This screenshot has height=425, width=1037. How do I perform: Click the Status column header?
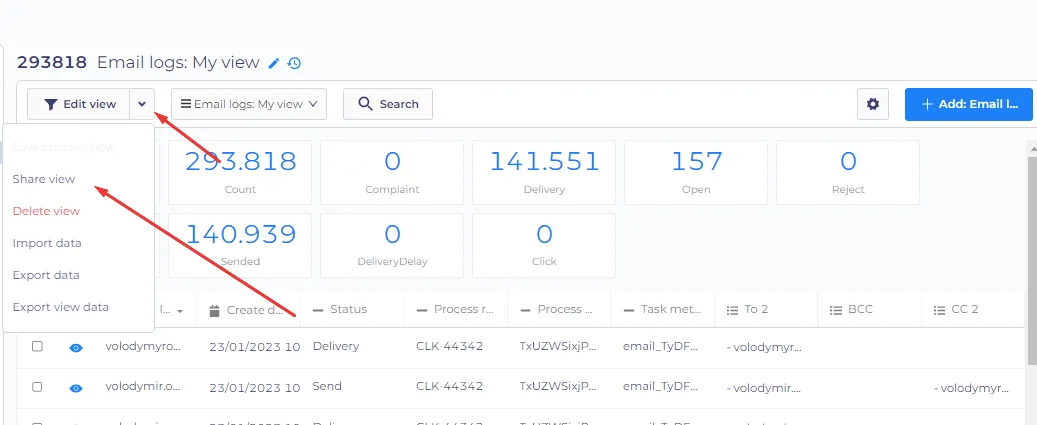pyautogui.click(x=352, y=309)
